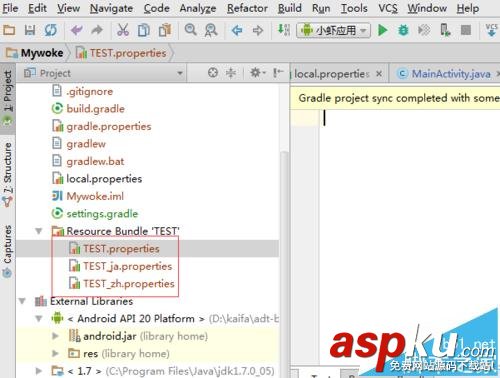Collapse the Resource Bundle 'TEST' node
The image size is (500, 378).
tap(39, 231)
